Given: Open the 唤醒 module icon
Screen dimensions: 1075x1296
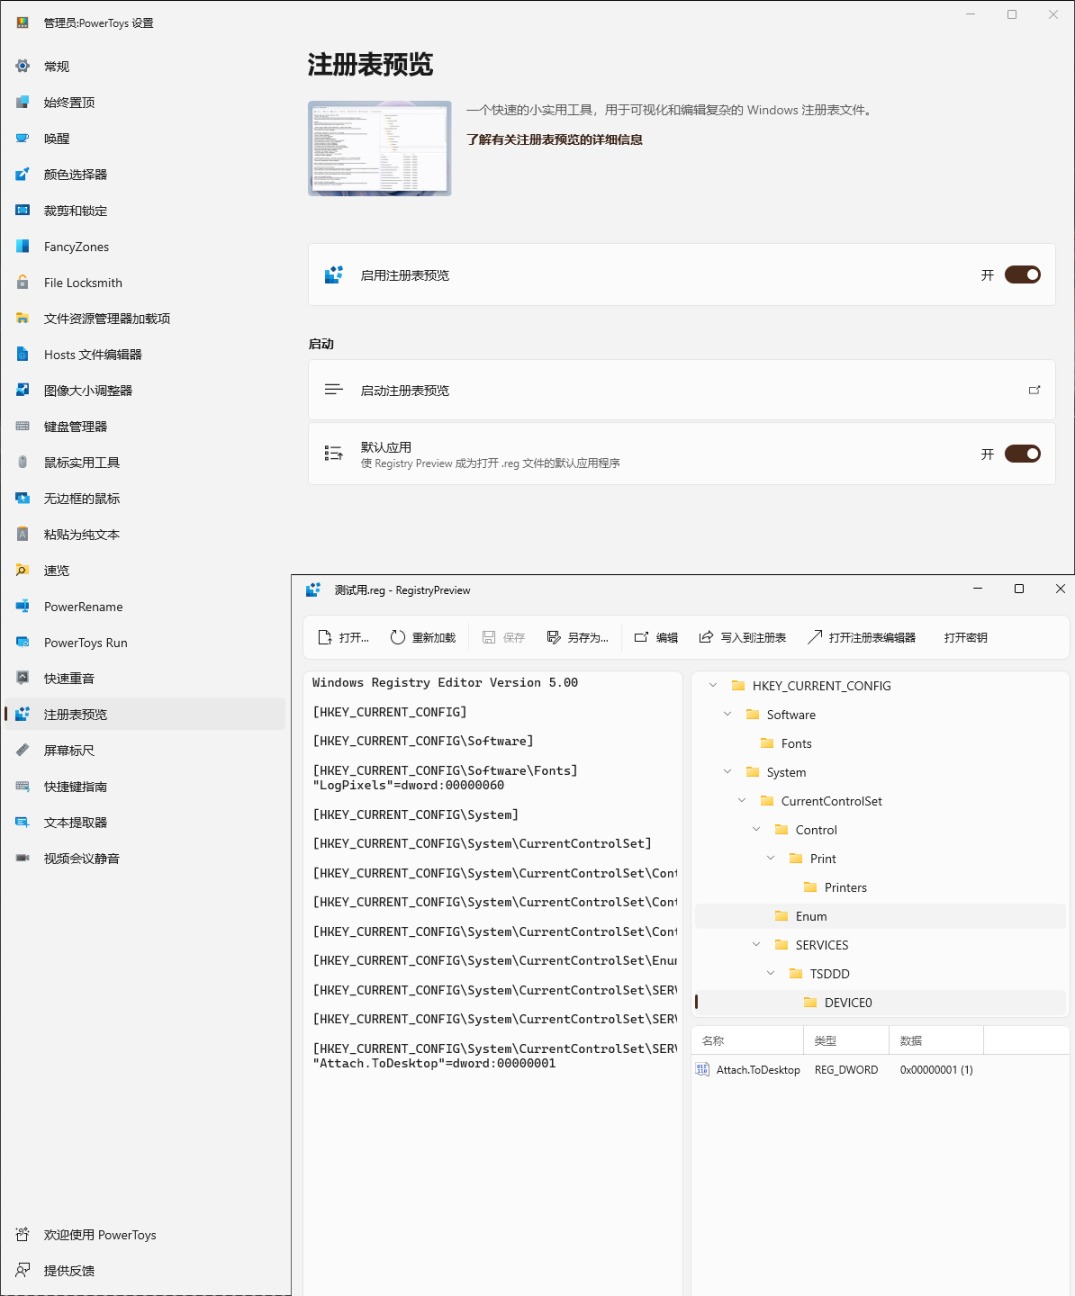Looking at the screenshot, I should 22,138.
